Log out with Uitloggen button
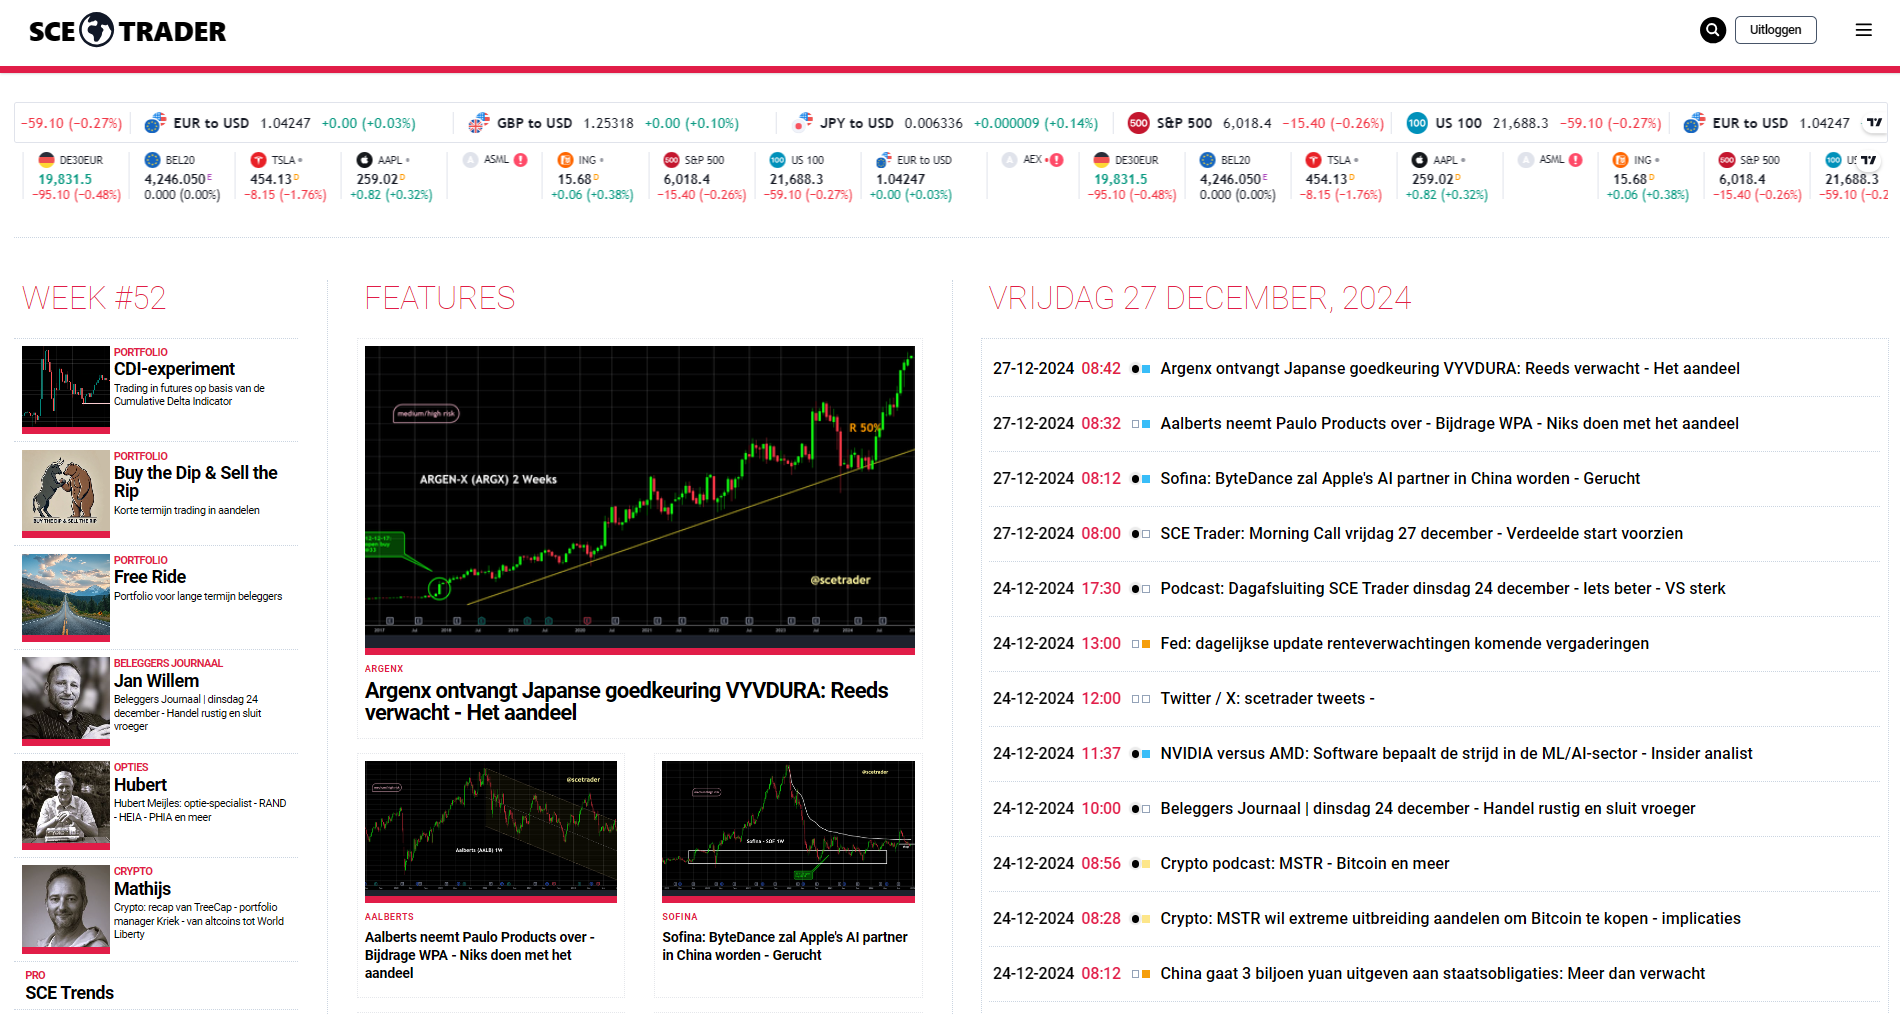1900x1014 pixels. tap(1776, 30)
